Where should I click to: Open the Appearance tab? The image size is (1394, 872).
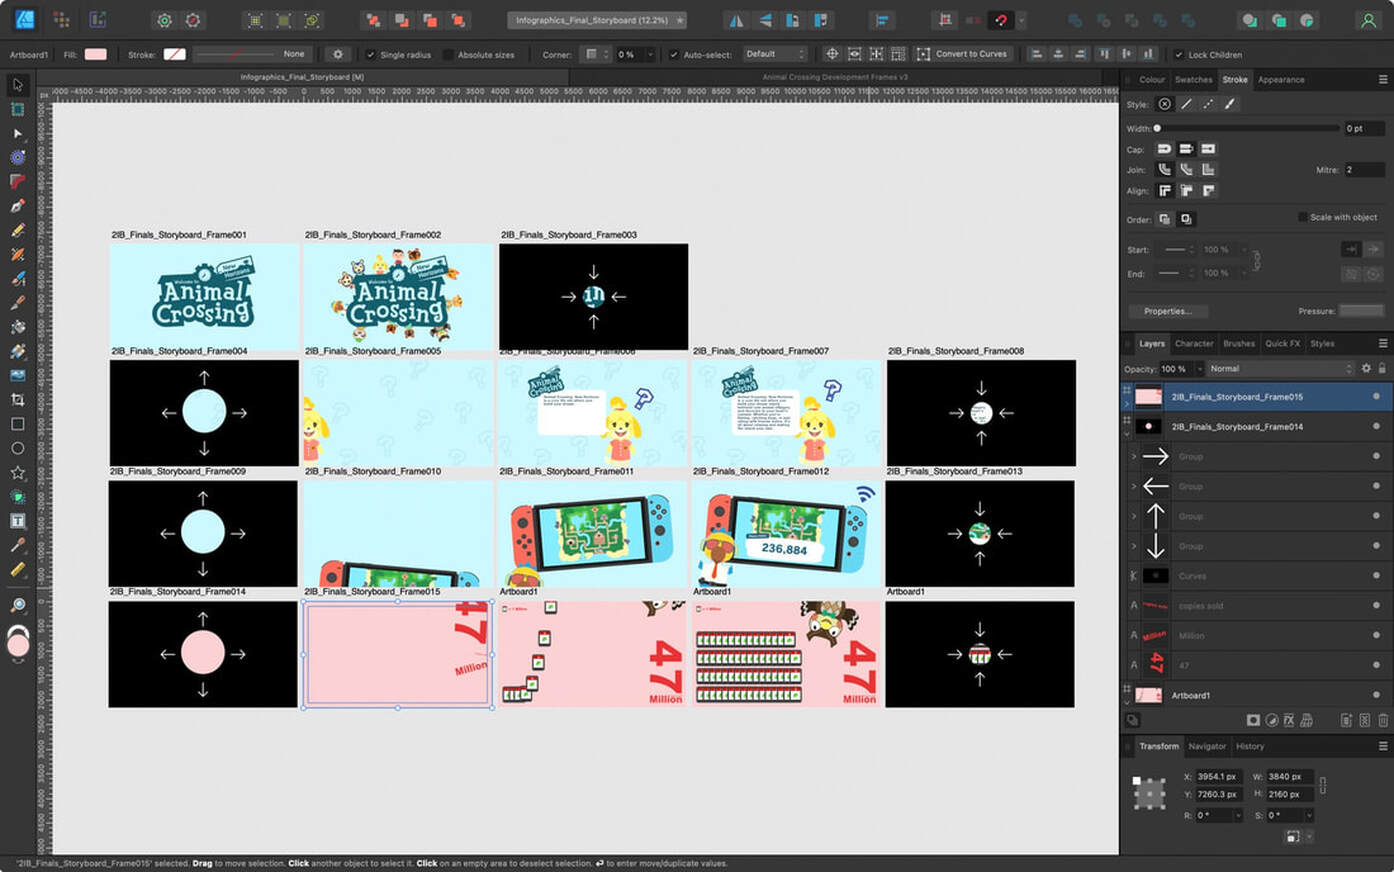1281,80
